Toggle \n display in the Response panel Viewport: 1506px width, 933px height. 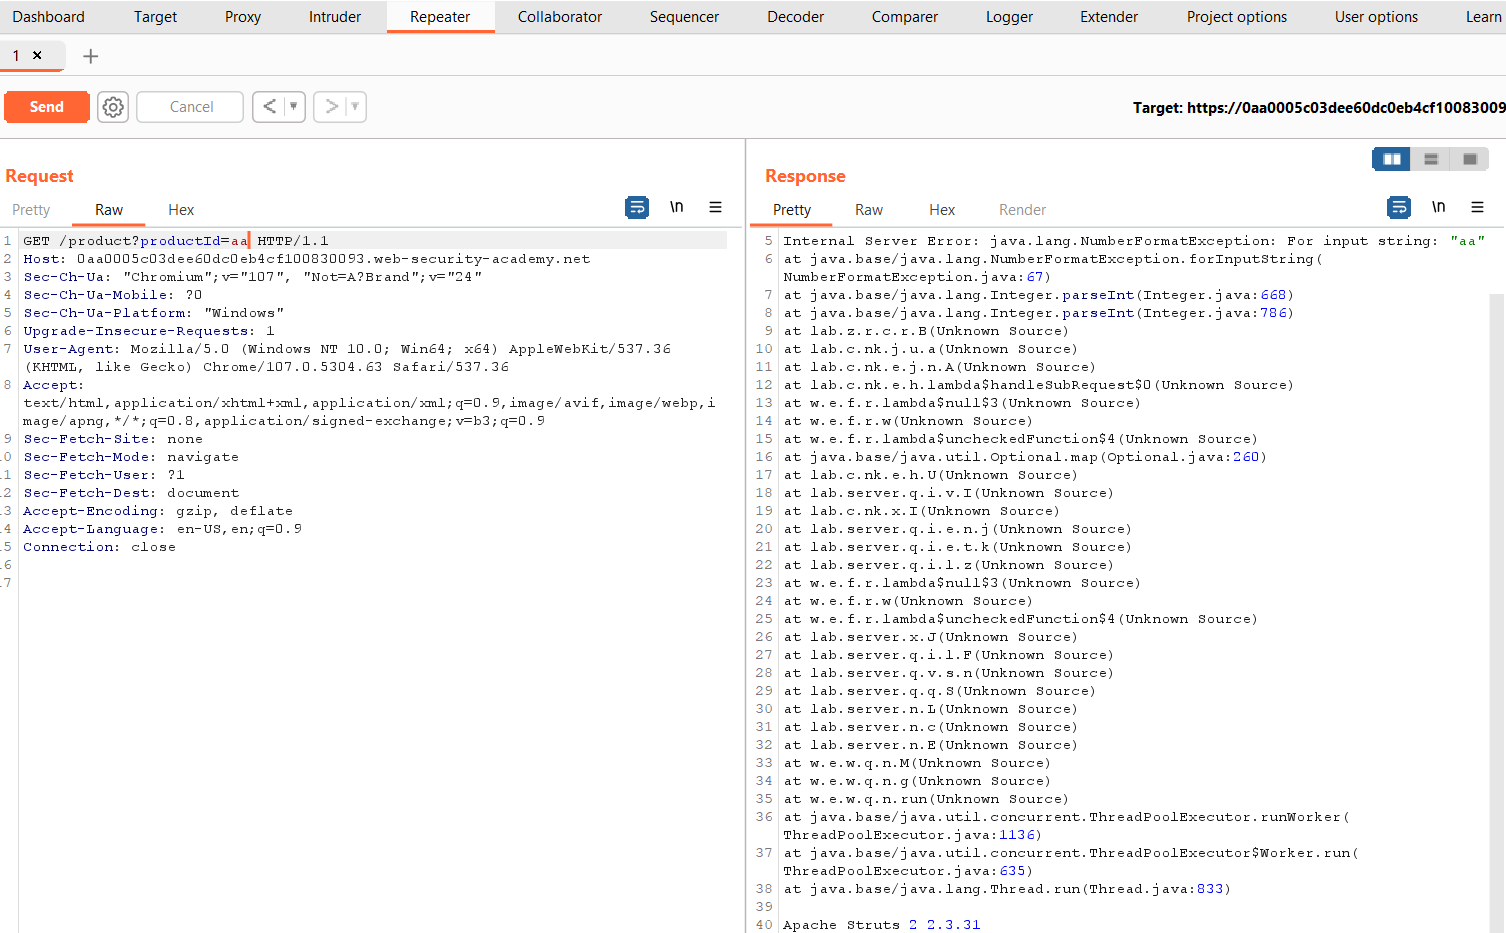1438,207
